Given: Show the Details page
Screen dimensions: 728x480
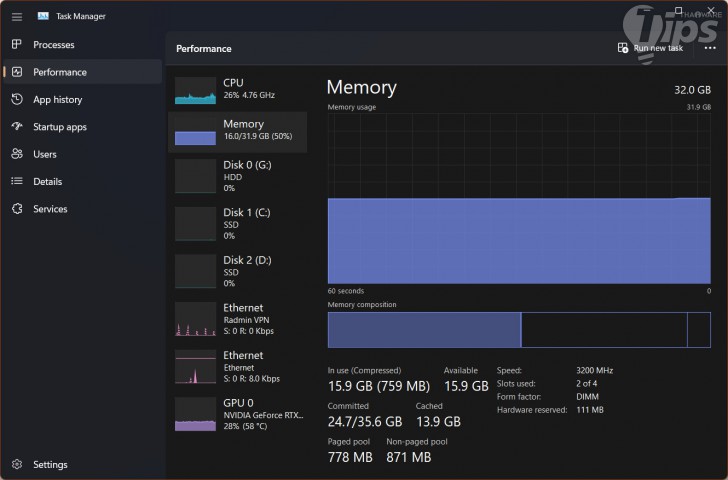Looking at the screenshot, I should click(x=83, y=182).
